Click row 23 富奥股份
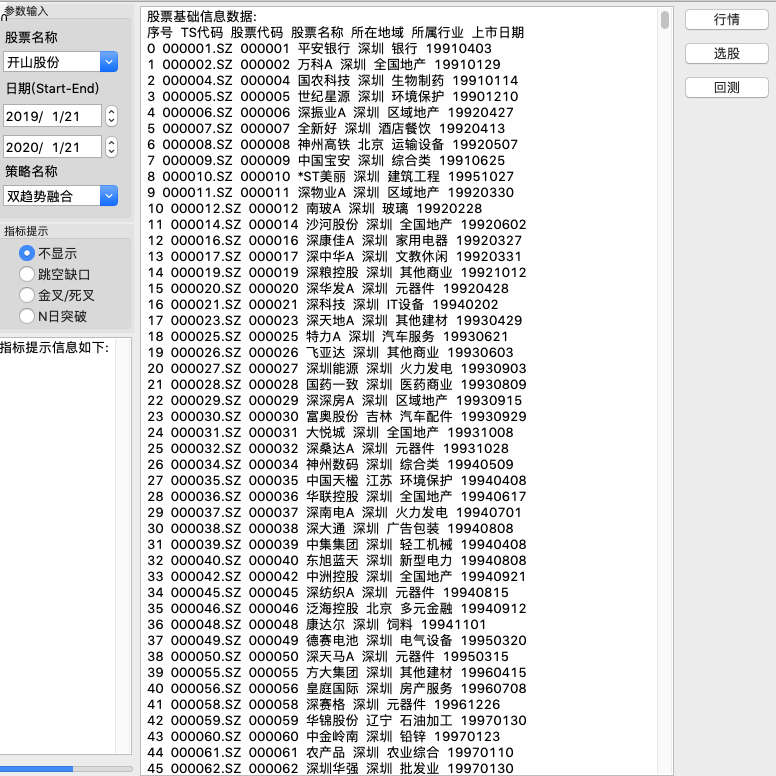 pyautogui.click(x=337, y=416)
